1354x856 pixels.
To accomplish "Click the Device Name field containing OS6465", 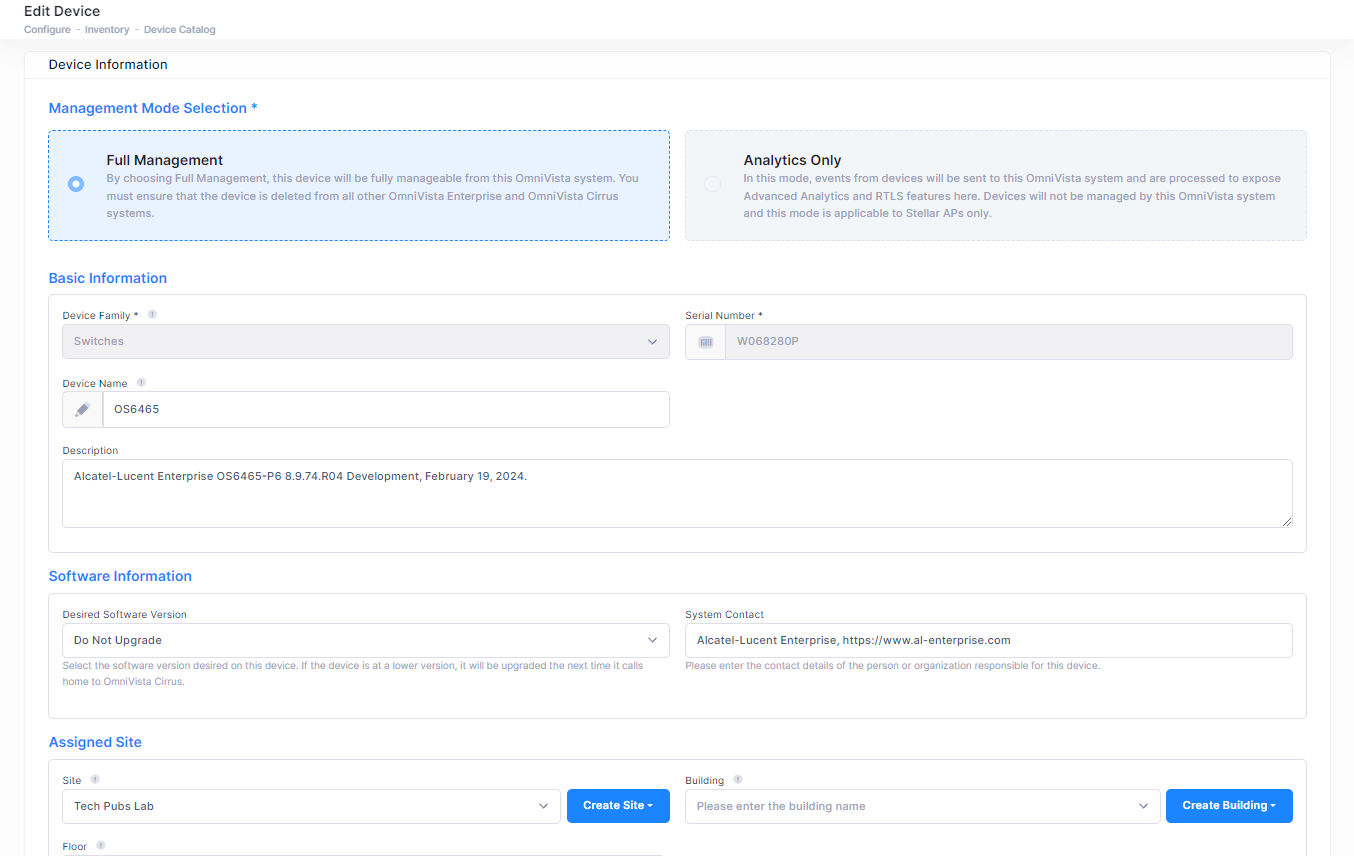I will tap(386, 409).
